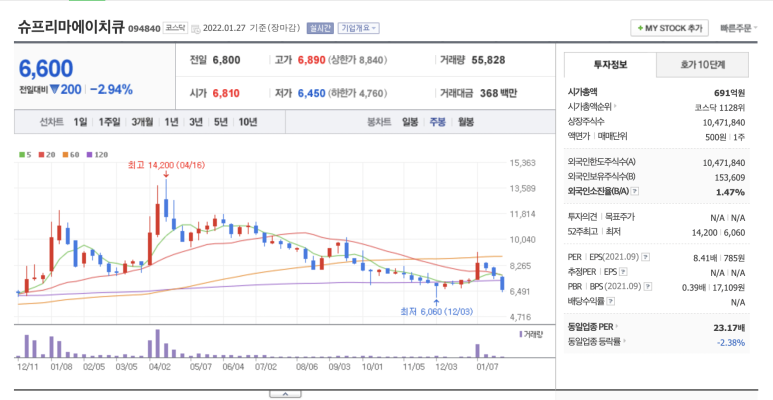Click the 동일업종 PER value 23.17배
Screen dimensions: 773x400
pyautogui.click(x=729, y=327)
